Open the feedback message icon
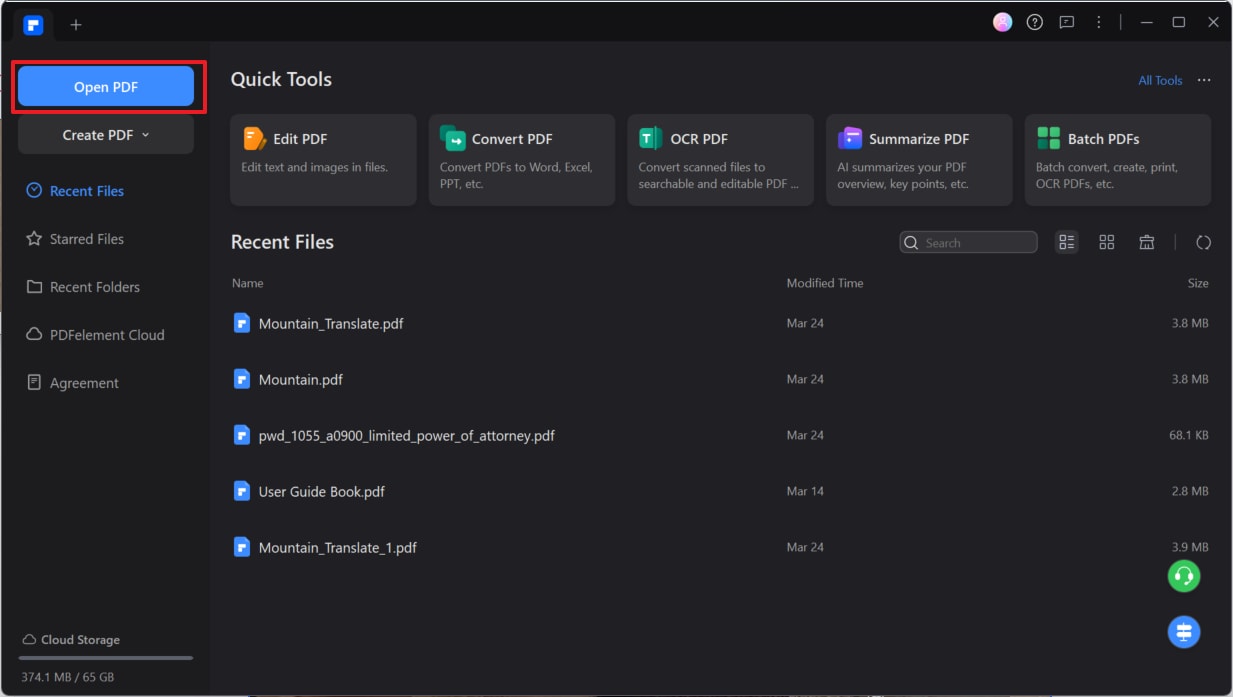 [1067, 22]
